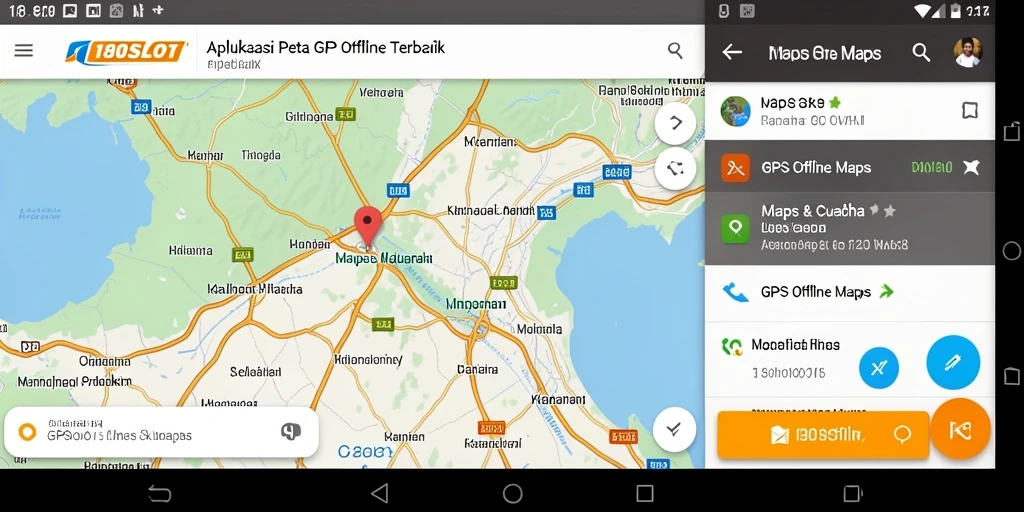
Task: Open the profile avatar in panel header
Action: click(967, 52)
